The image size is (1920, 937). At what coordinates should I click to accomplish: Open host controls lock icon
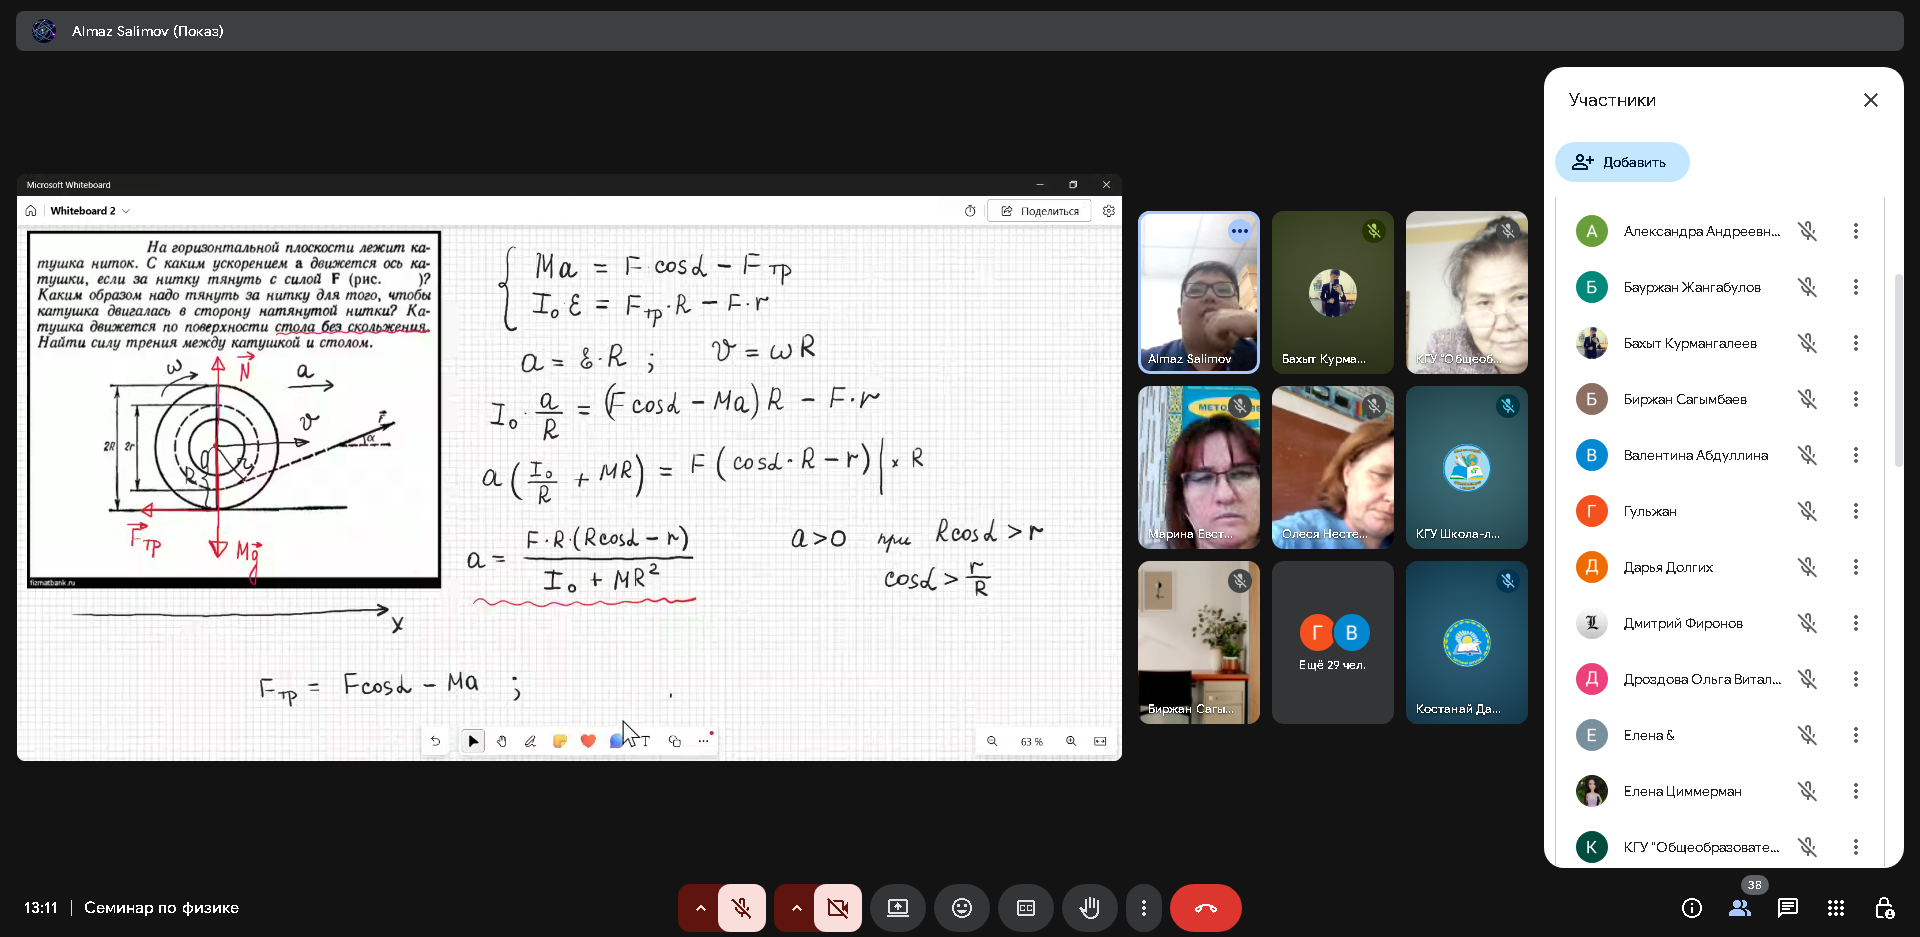tap(1883, 908)
